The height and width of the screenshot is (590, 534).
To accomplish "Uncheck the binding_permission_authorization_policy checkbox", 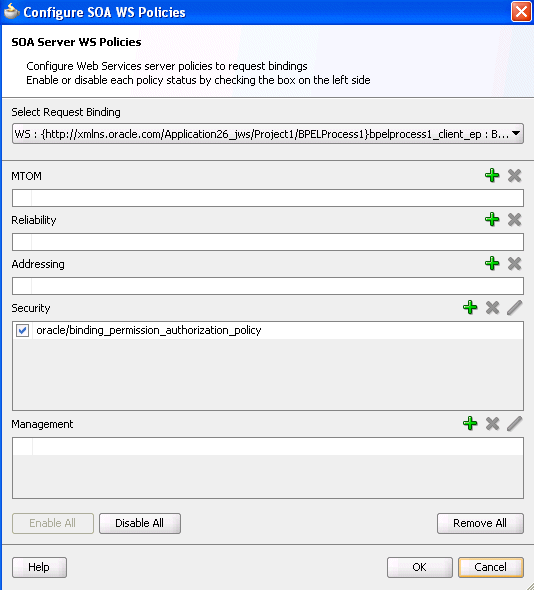I will [x=23, y=331].
